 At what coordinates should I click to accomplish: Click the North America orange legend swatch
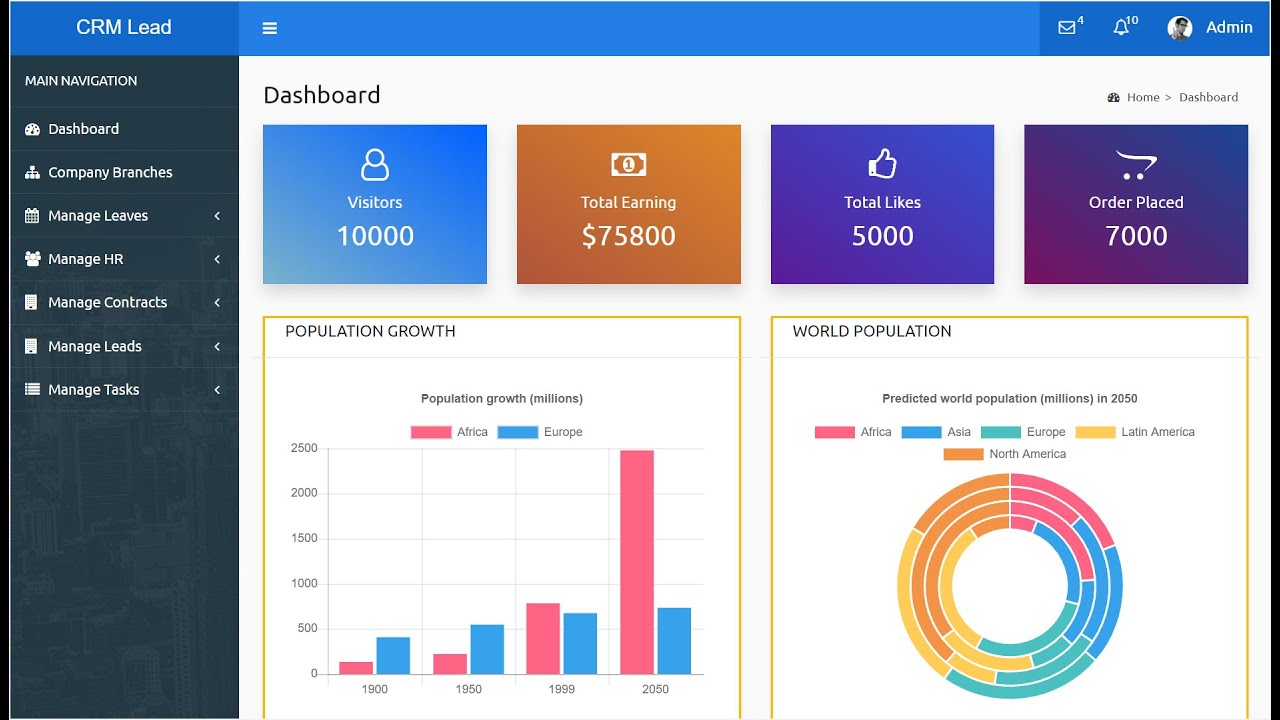coord(963,454)
